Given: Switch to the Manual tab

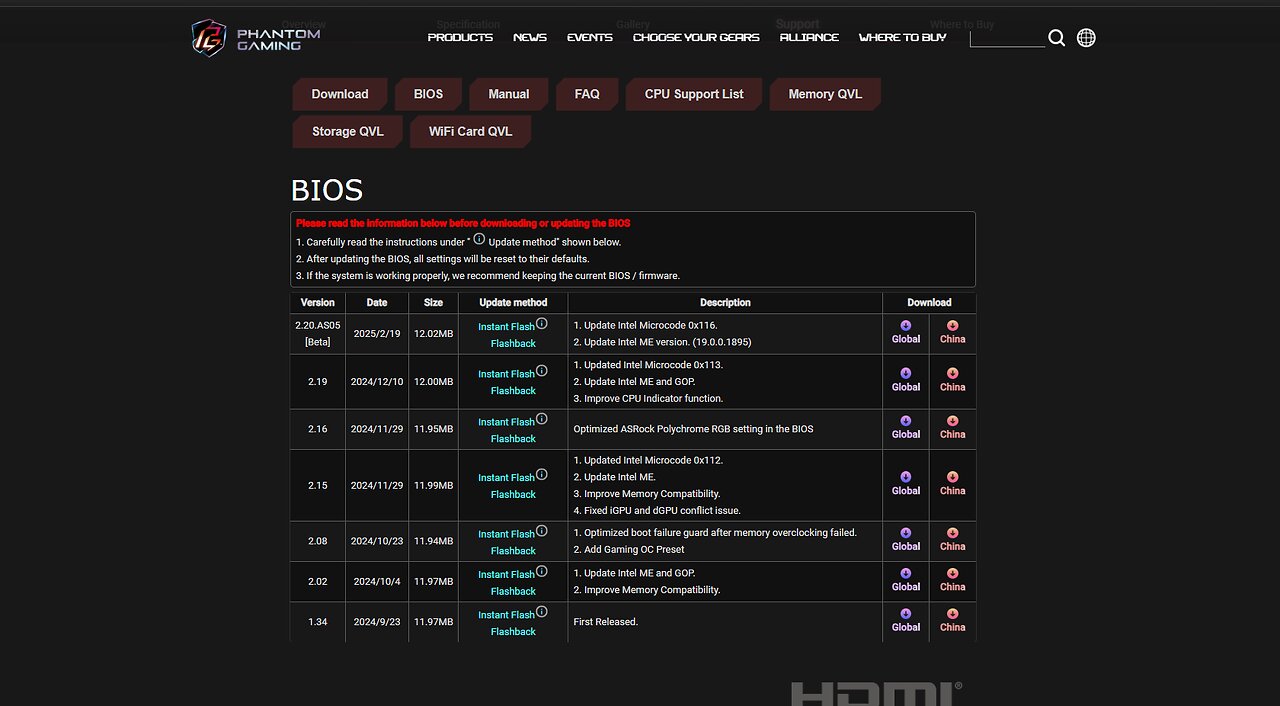Looking at the screenshot, I should pos(509,94).
